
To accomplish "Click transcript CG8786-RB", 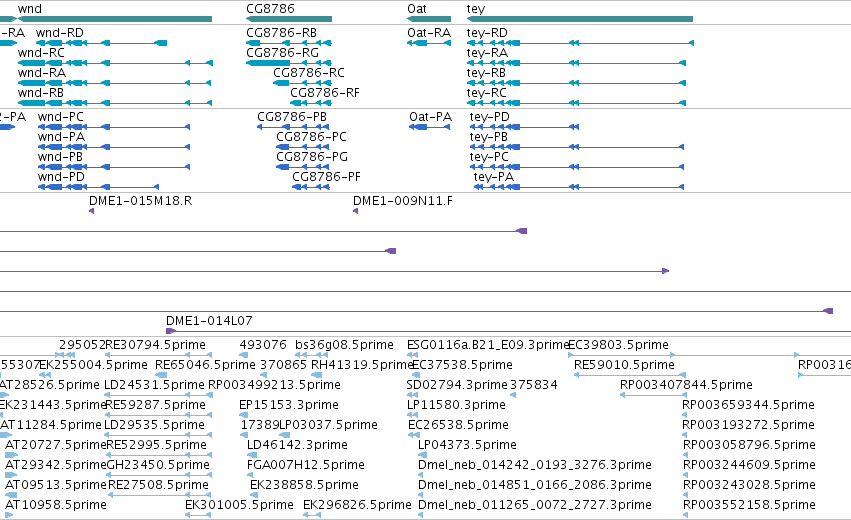I will point(281,33).
